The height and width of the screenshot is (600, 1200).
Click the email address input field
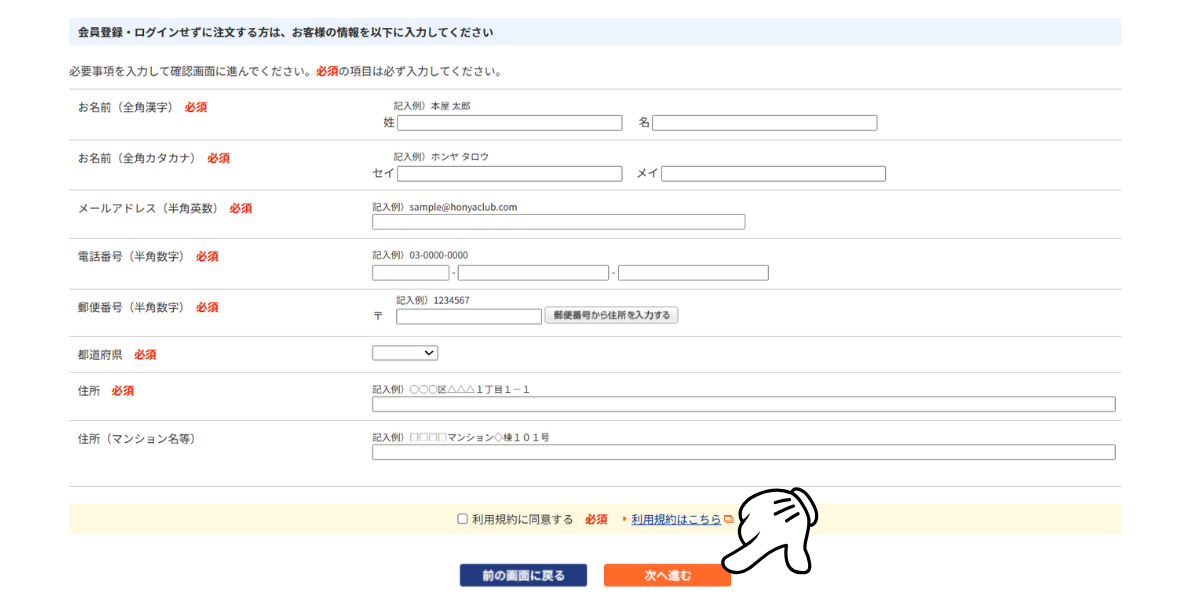pos(558,221)
